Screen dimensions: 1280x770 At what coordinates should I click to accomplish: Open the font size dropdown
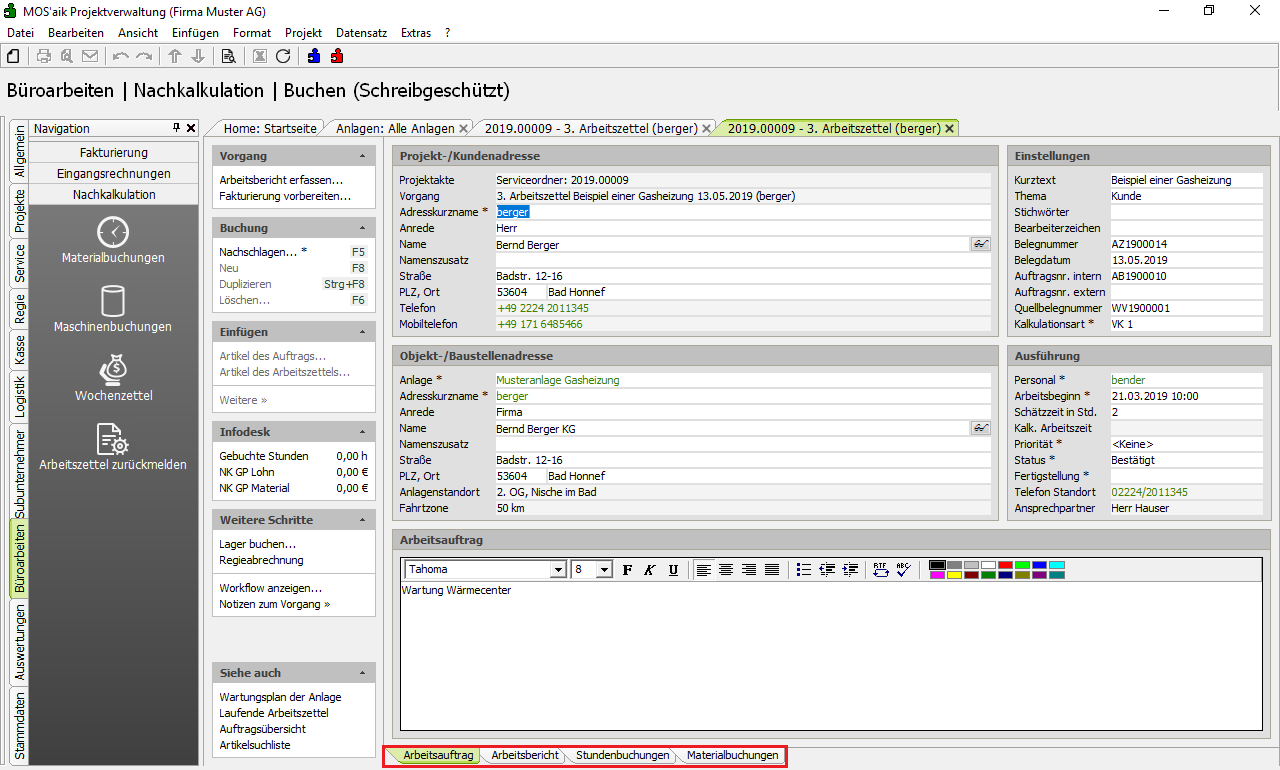(x=604, y=569)
